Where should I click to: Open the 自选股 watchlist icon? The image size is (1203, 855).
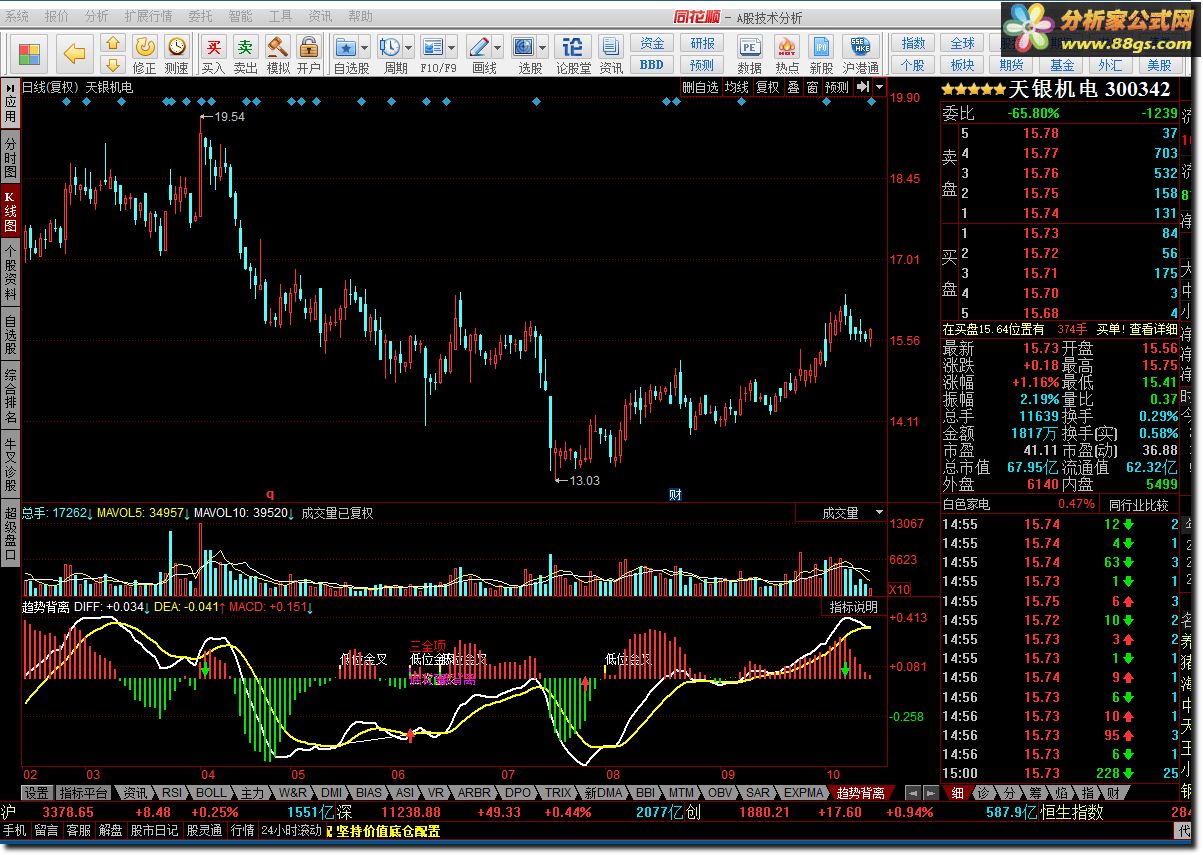(x=346, y=47)
